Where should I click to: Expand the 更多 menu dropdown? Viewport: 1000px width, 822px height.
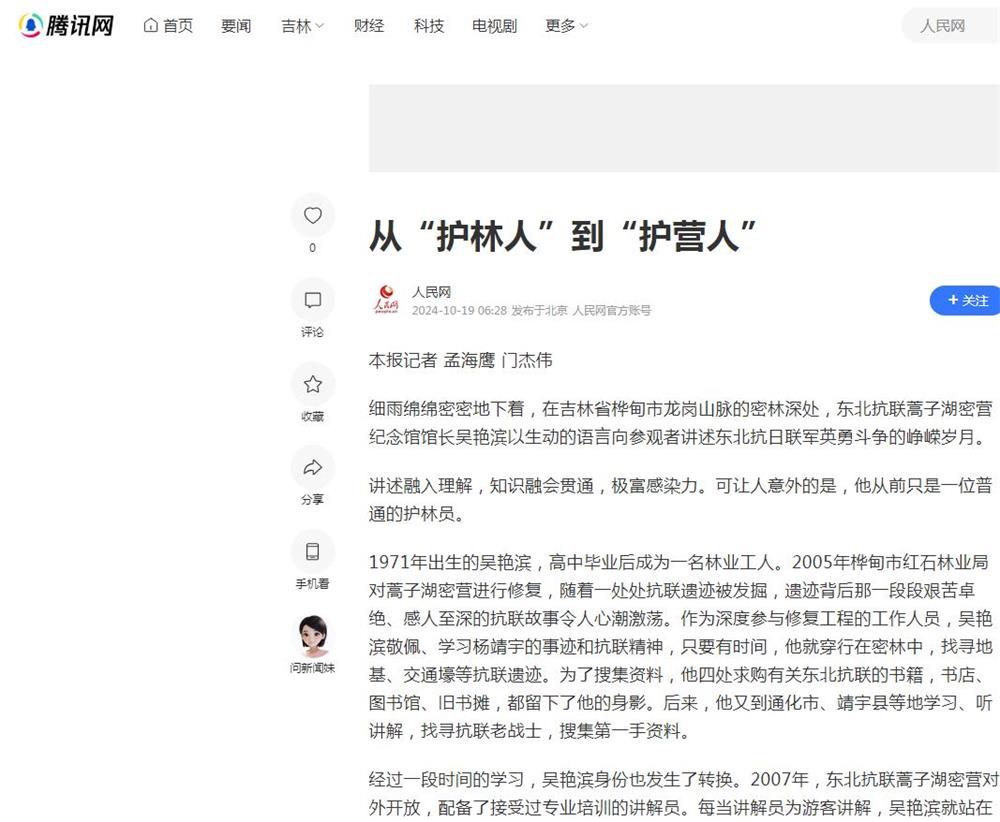pyautogui.click(x=566, y=26)
